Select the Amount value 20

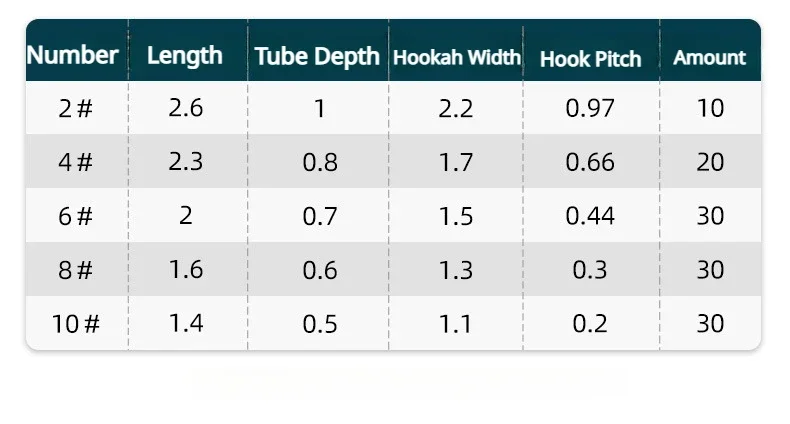point(710,162)
